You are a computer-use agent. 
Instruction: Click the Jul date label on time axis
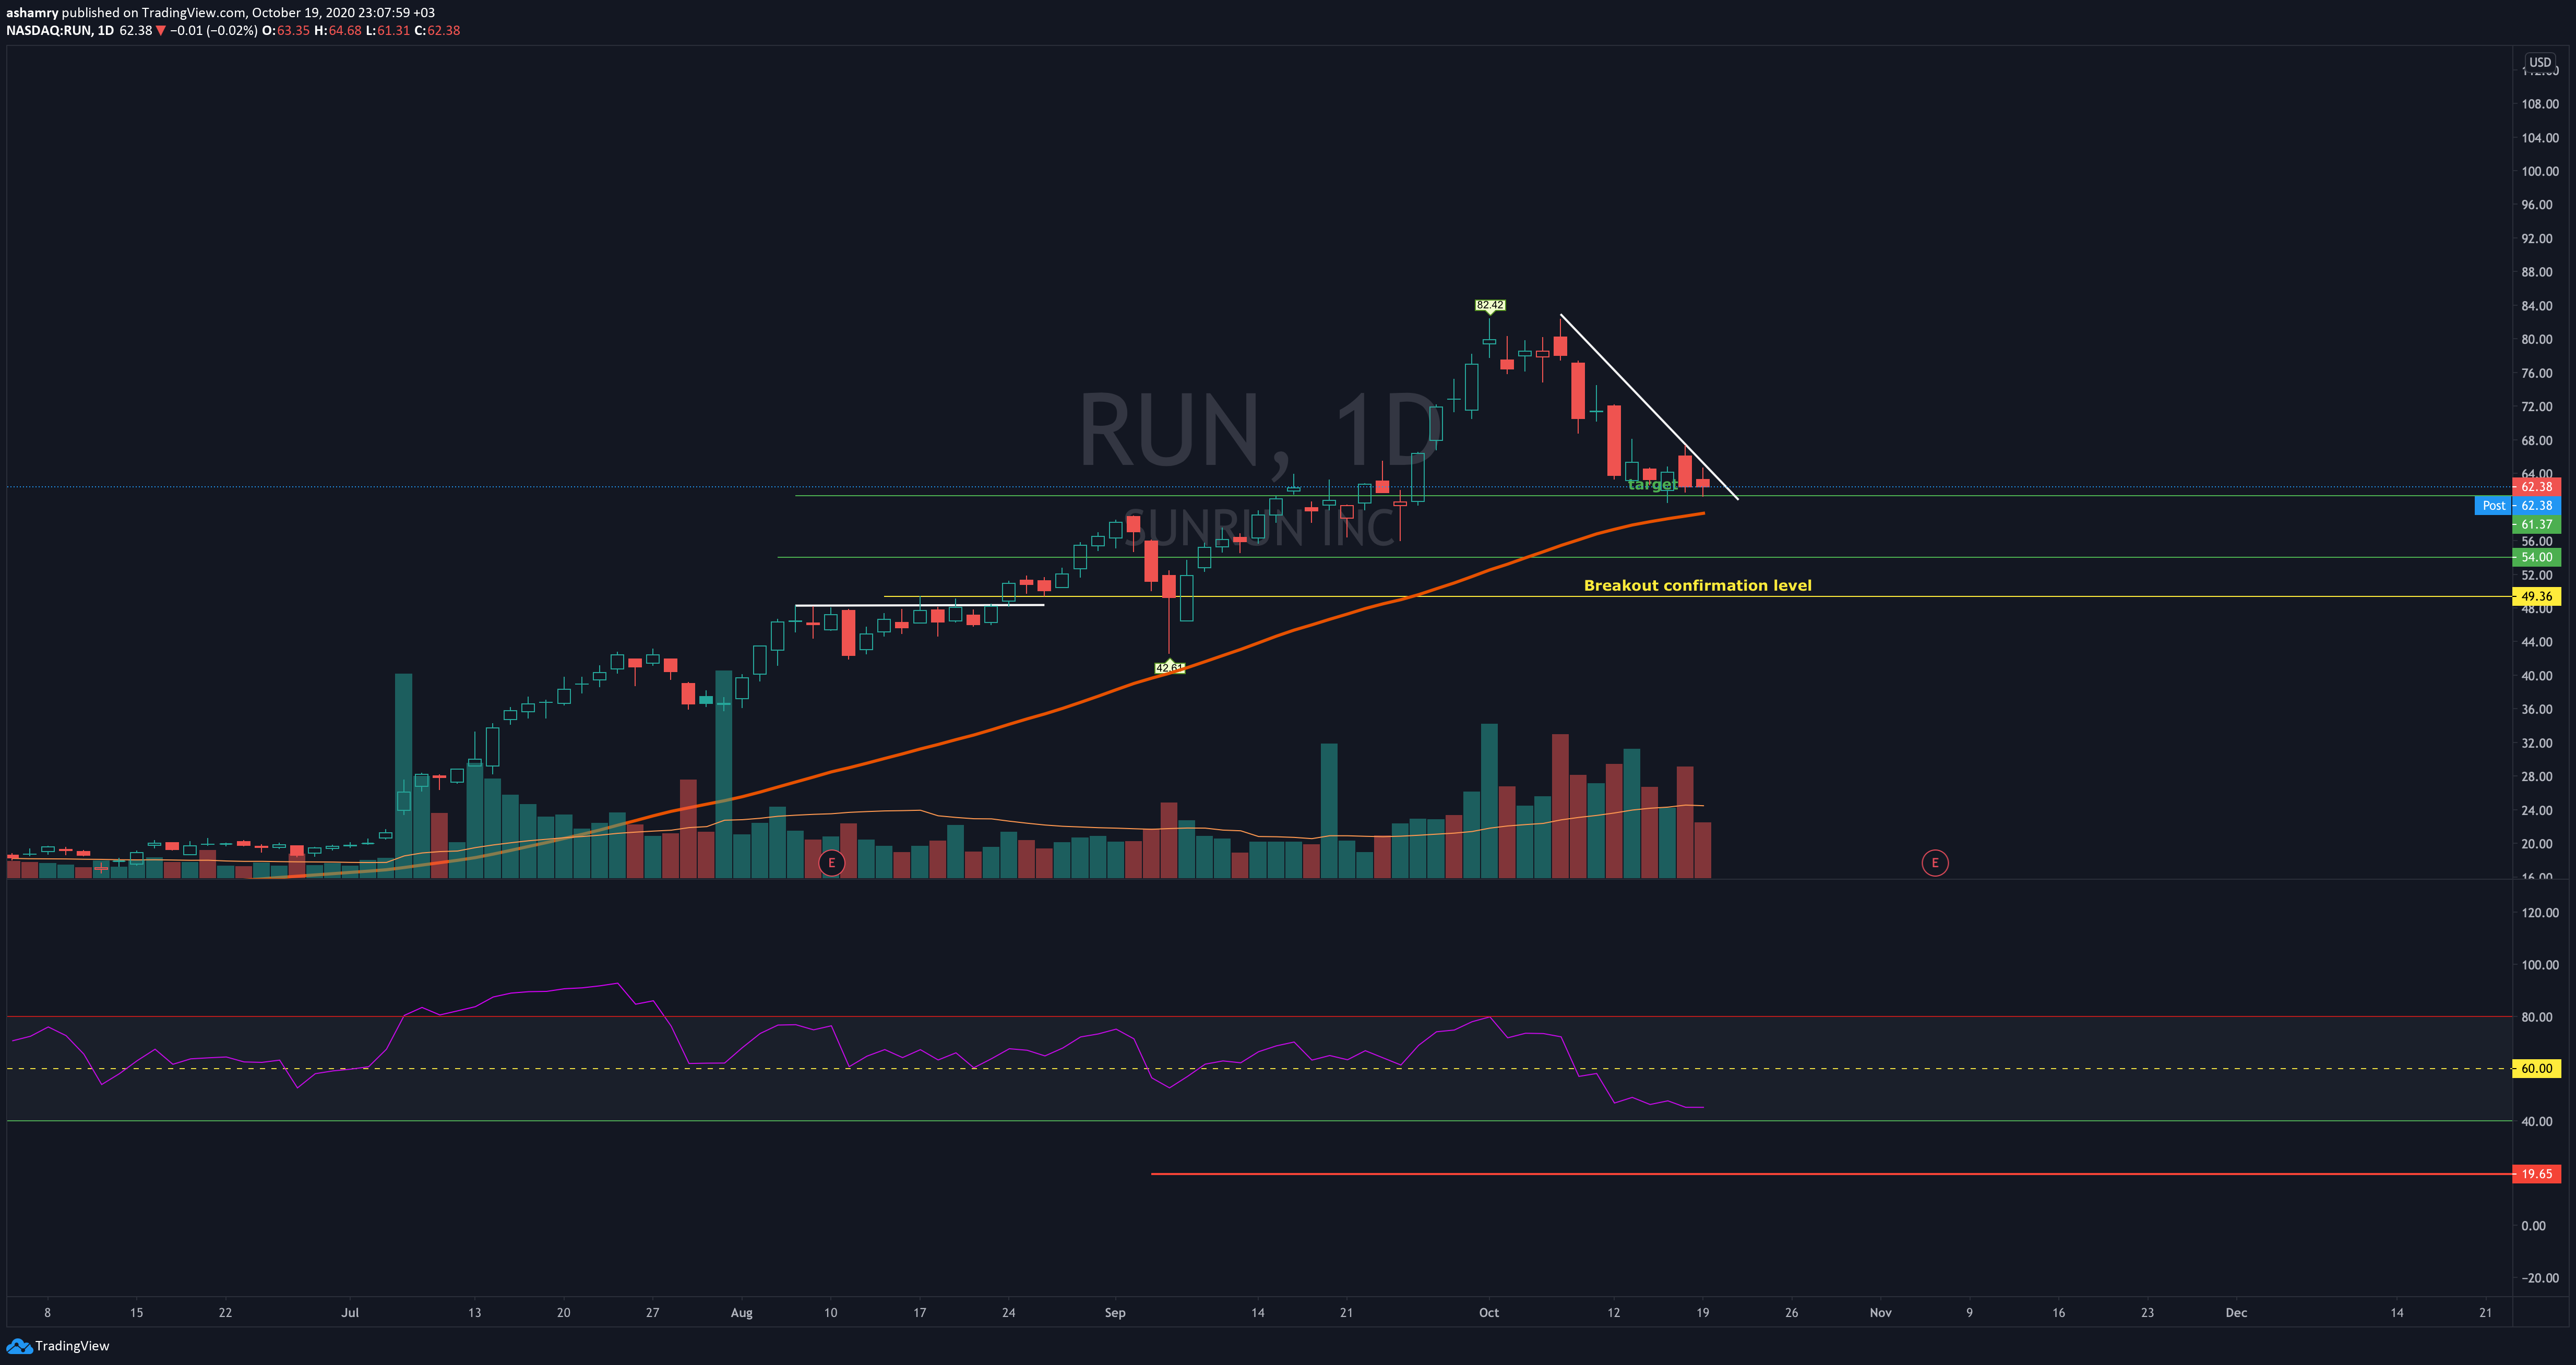(350, 1313)
